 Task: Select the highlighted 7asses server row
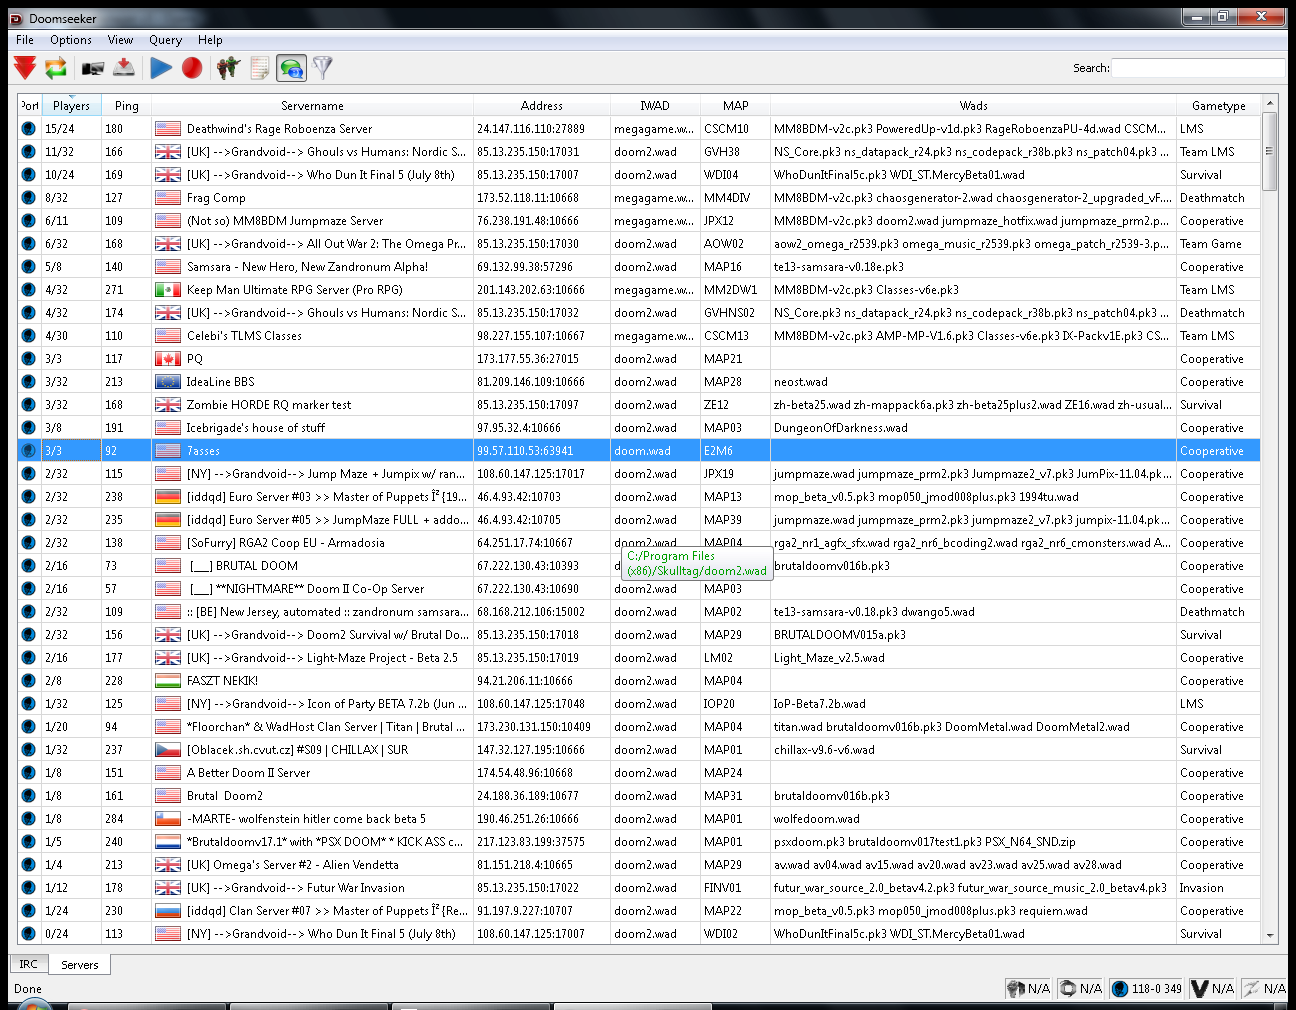coord(639,451)
